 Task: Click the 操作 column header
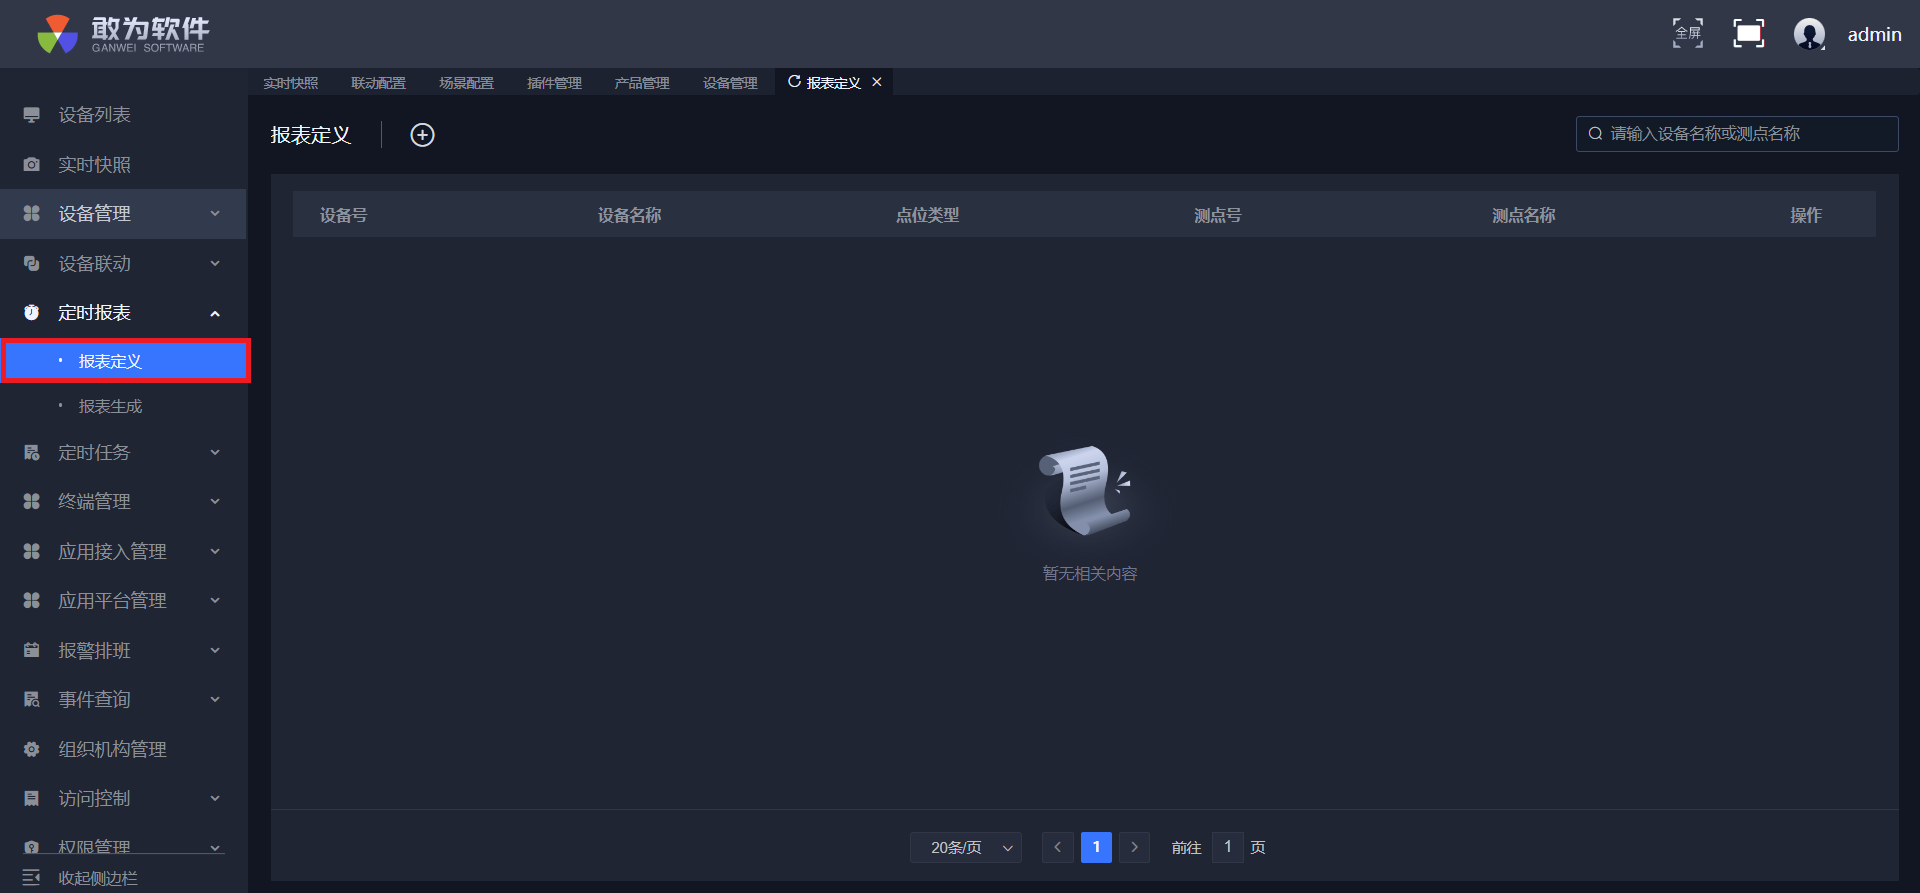pos(1805,215)
